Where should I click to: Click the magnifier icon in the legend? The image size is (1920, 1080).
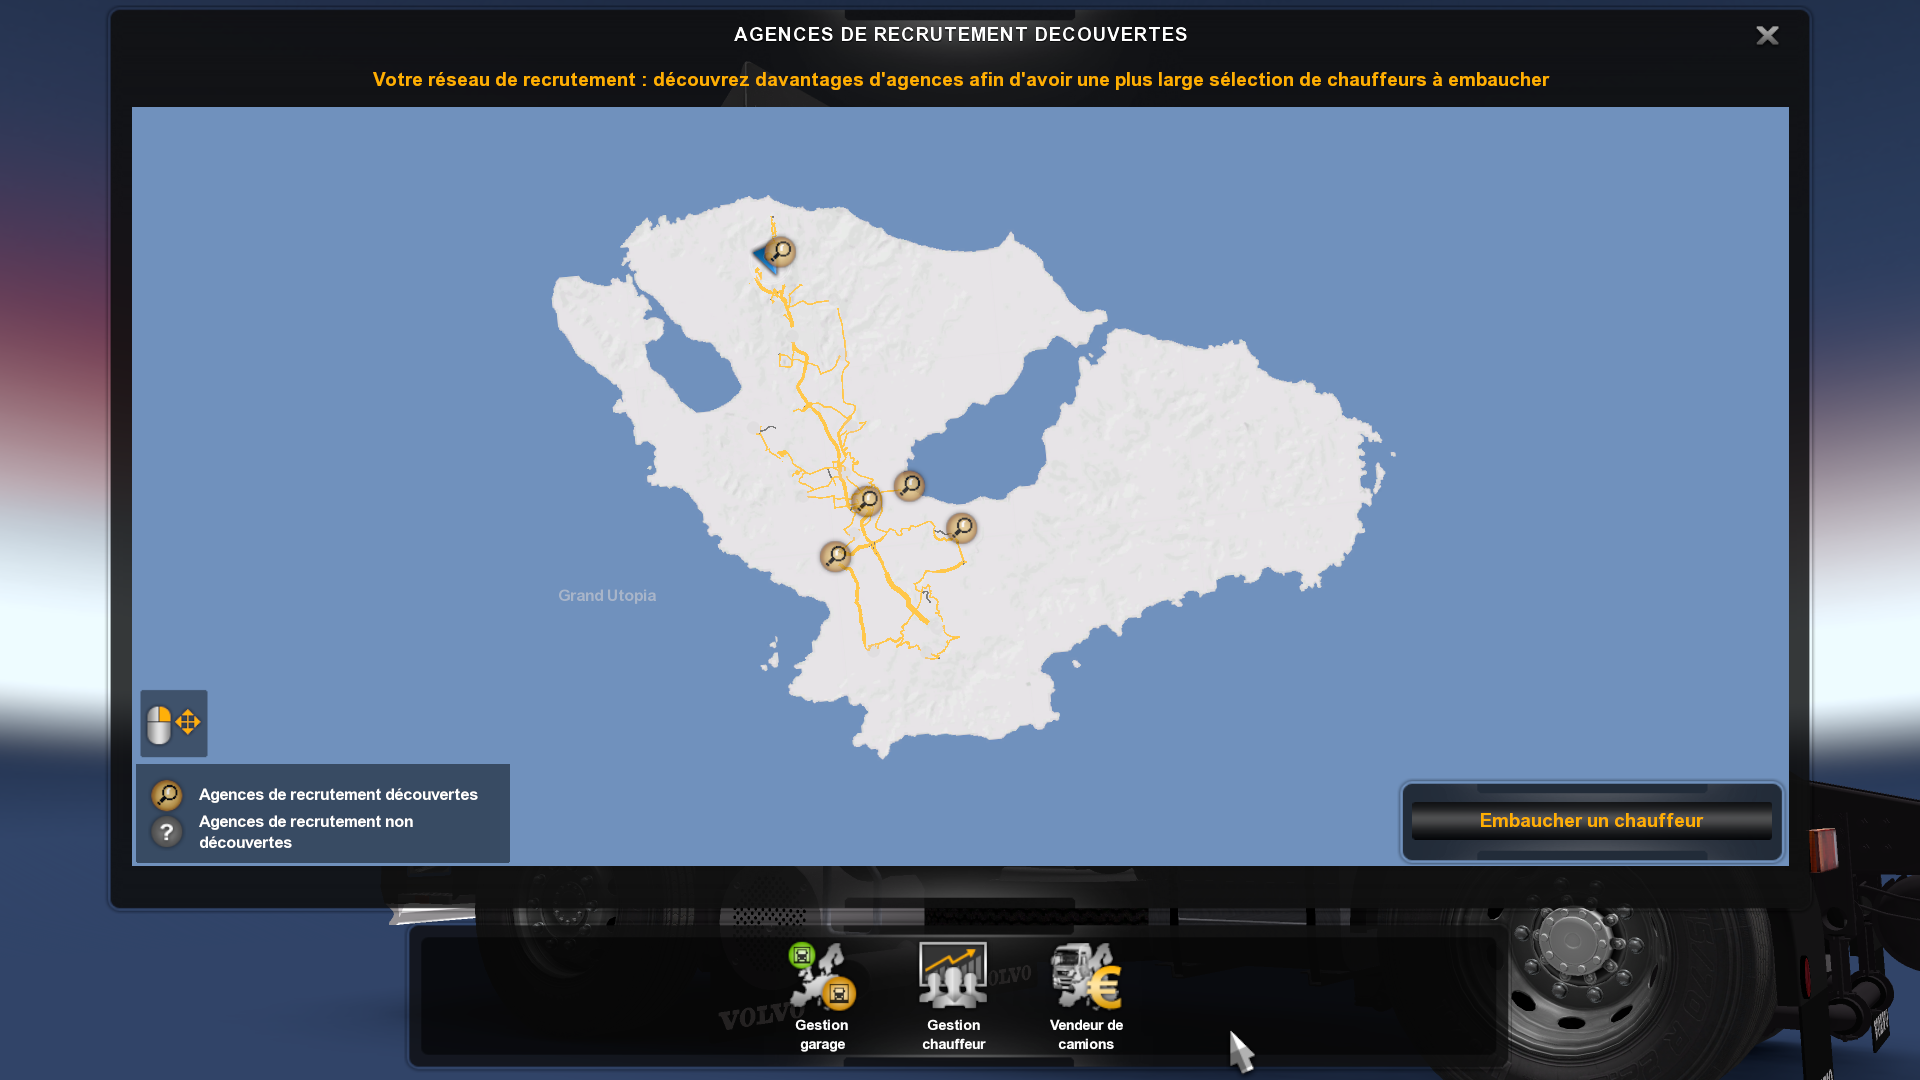pyautogui.click(x=167, y=794)
